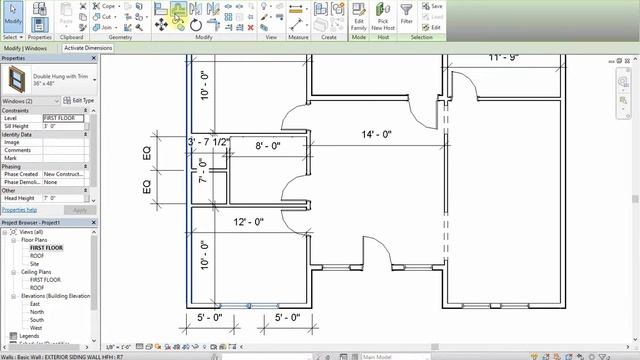
Task: Collapse the Constraints property group
Action: pos(86,111)
